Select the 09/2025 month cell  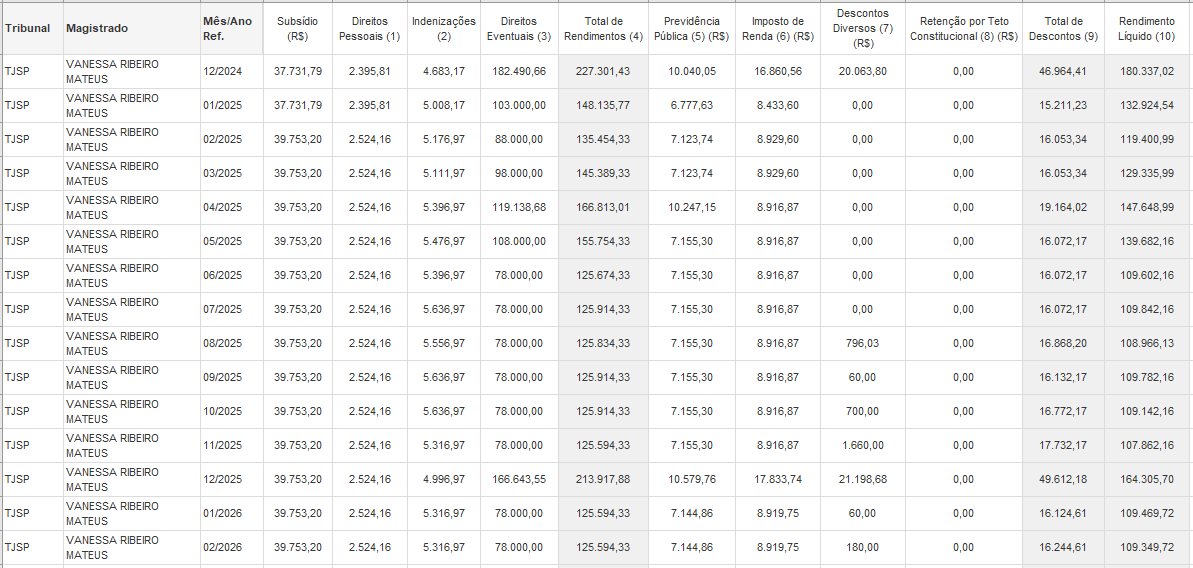tap(231, 377)
